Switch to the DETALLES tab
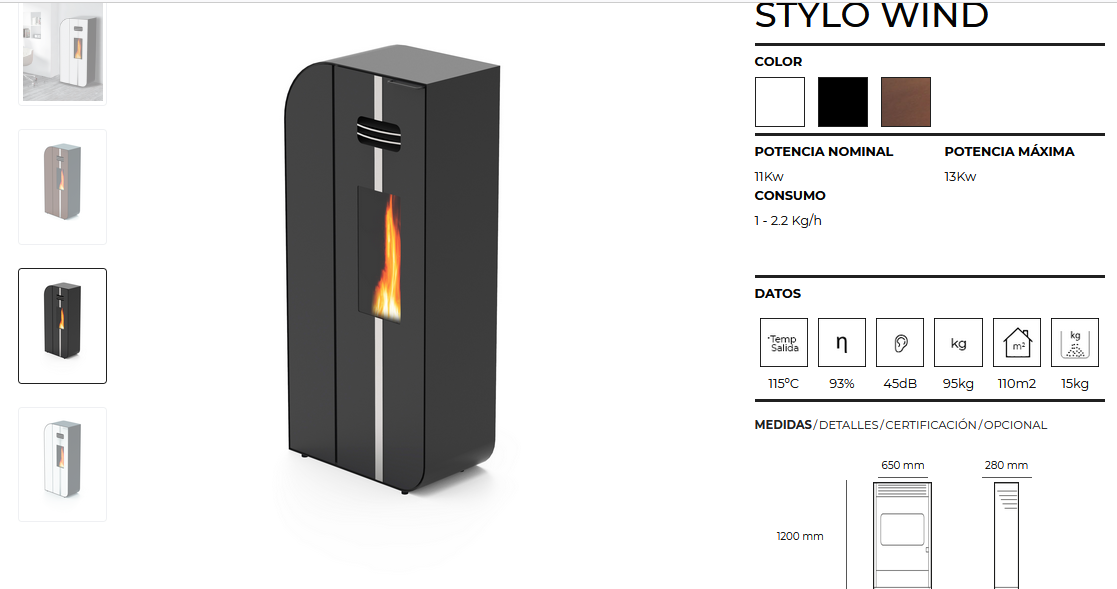The width and height of the screenshot is (1117, 589). (x=848, y=424)
